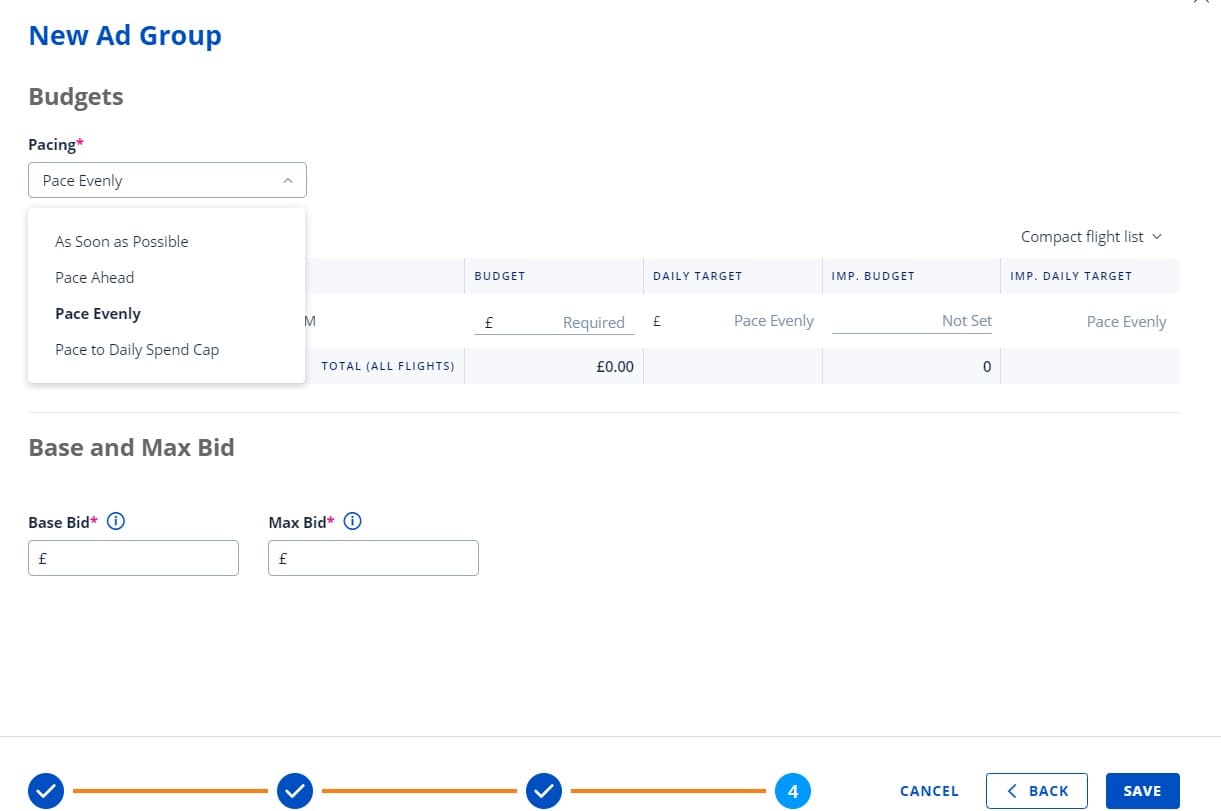Select Pace Ahead from the pacing list
The width and height of the screenshot is (1221, 811).
[94, 277]
